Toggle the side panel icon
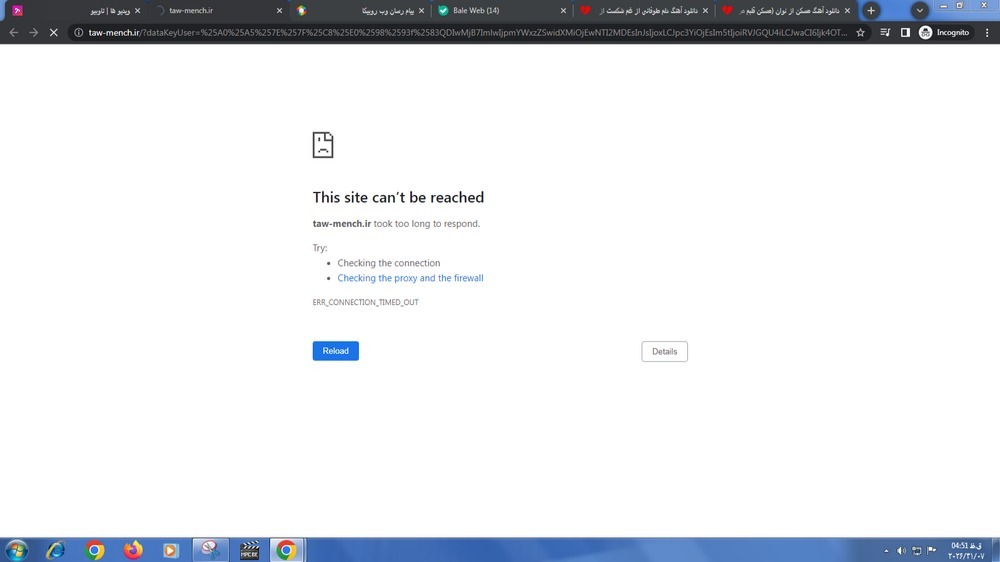Screen dimensions: 1000x562 click(x=905, y=33)
